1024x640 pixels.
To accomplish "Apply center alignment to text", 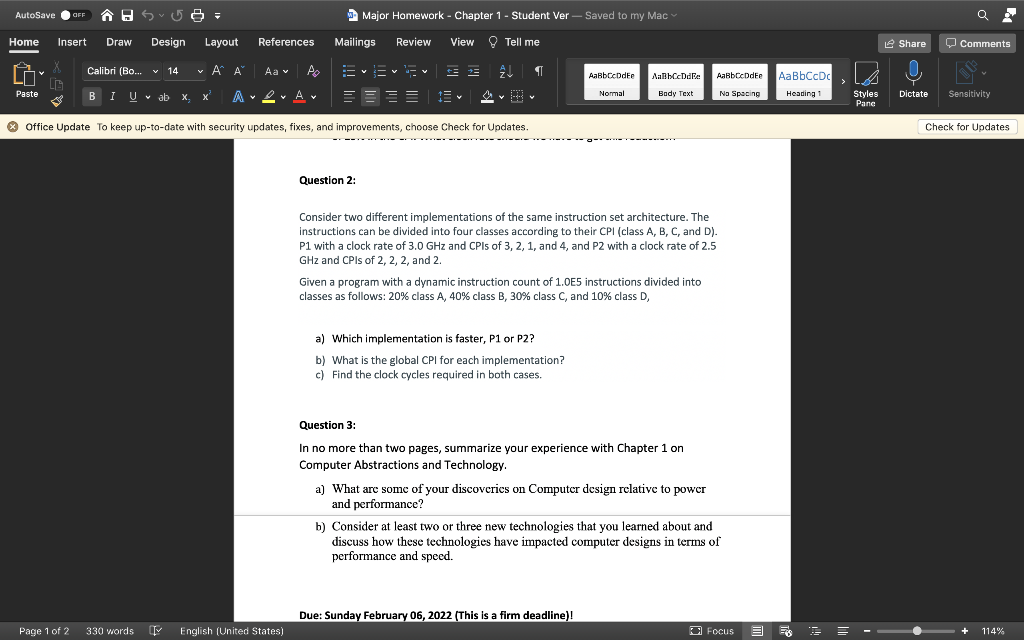I will point(369,95).
